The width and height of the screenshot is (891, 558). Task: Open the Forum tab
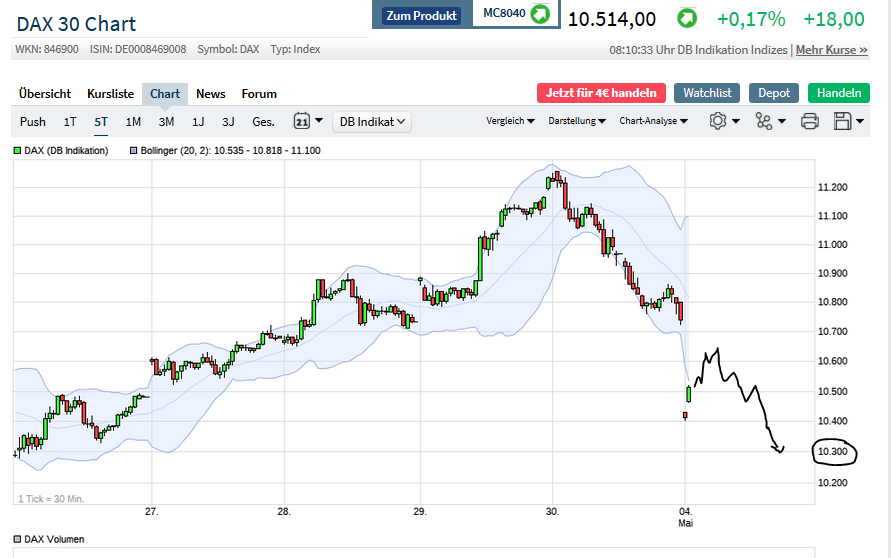pyautogui.click(x=259, y=94)
